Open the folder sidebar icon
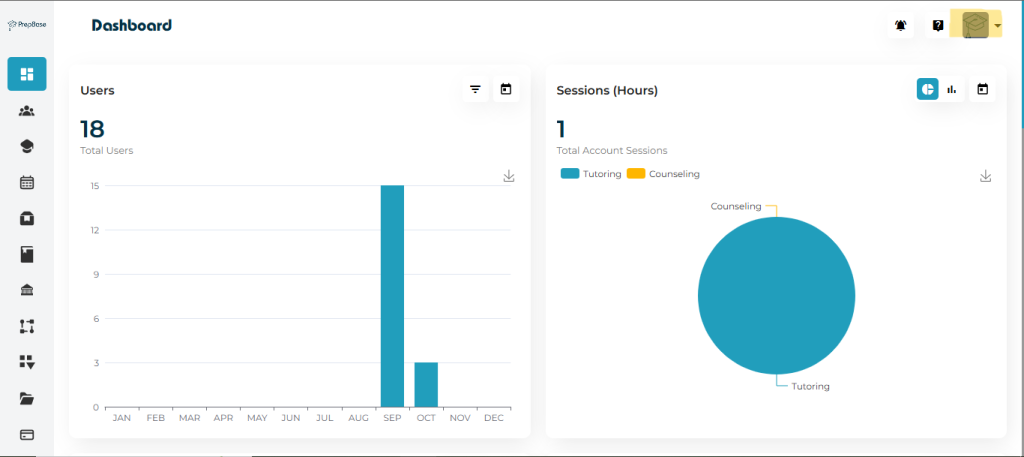 [x=27, y=398]
